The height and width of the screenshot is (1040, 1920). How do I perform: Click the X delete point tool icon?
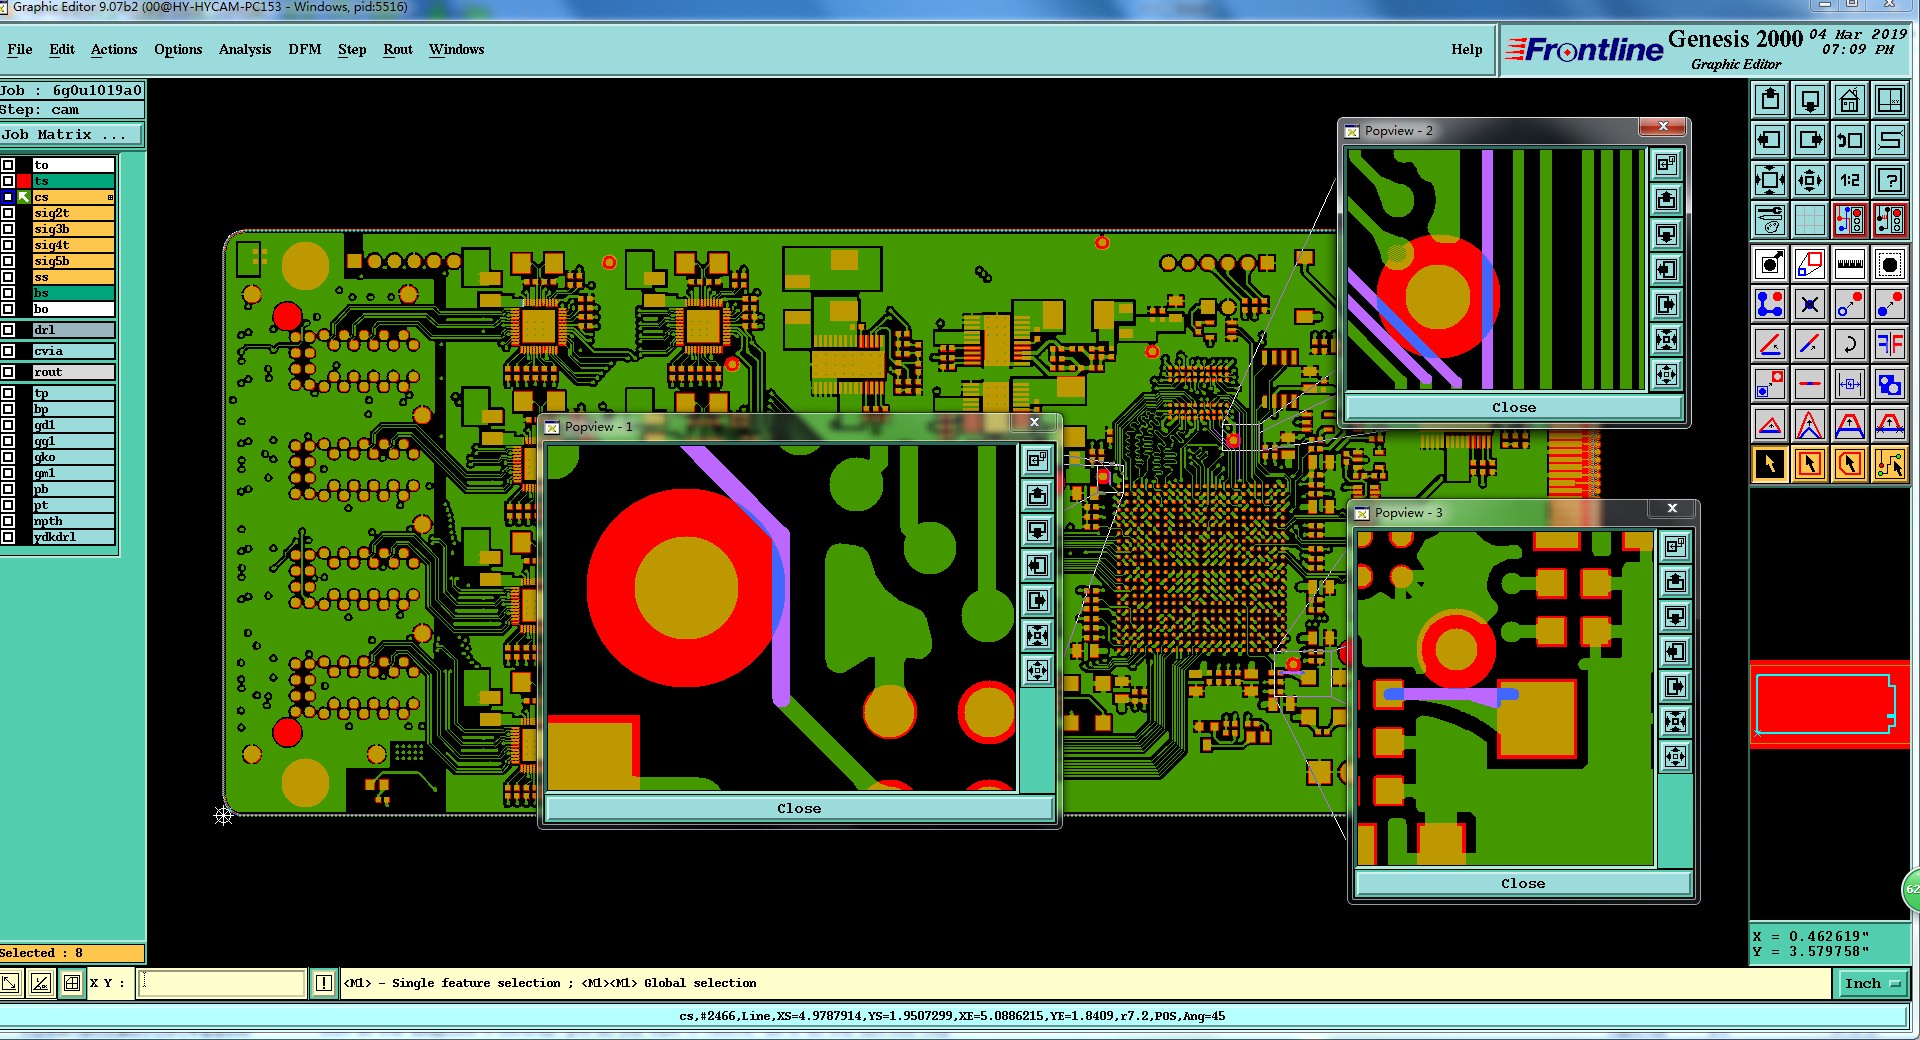coord(1810,304)
